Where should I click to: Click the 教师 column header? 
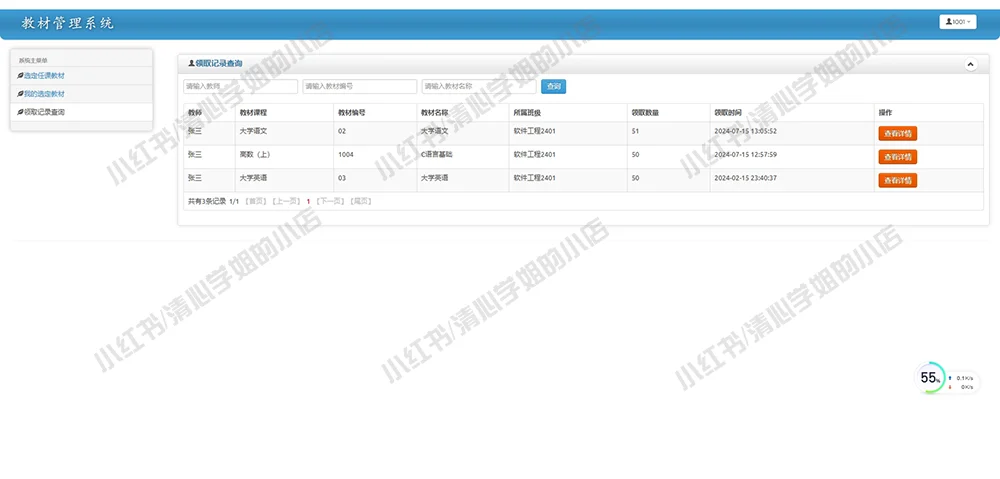point(195,112)
